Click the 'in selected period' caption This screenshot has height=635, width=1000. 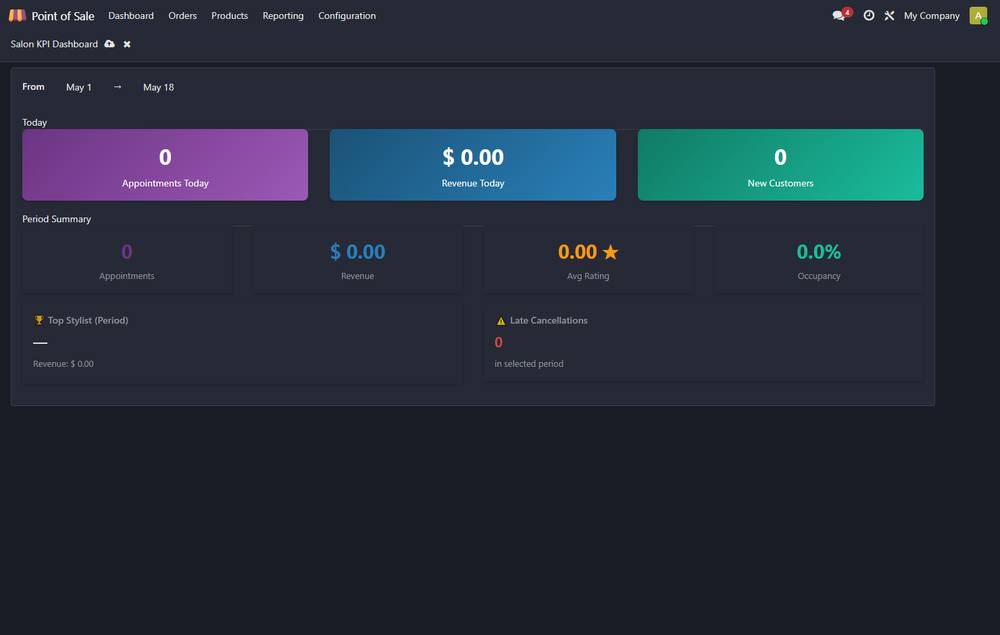coord(529,364)
